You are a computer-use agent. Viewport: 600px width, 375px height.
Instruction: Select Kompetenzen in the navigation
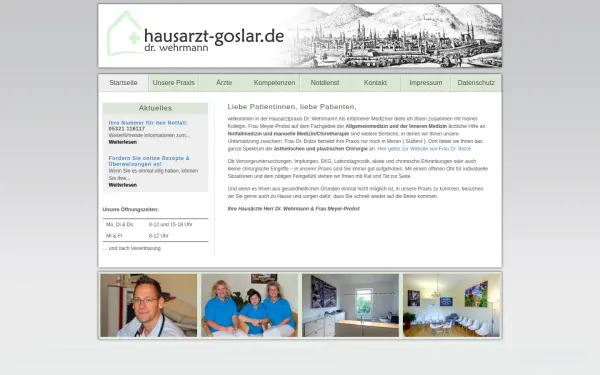(274, 83)
